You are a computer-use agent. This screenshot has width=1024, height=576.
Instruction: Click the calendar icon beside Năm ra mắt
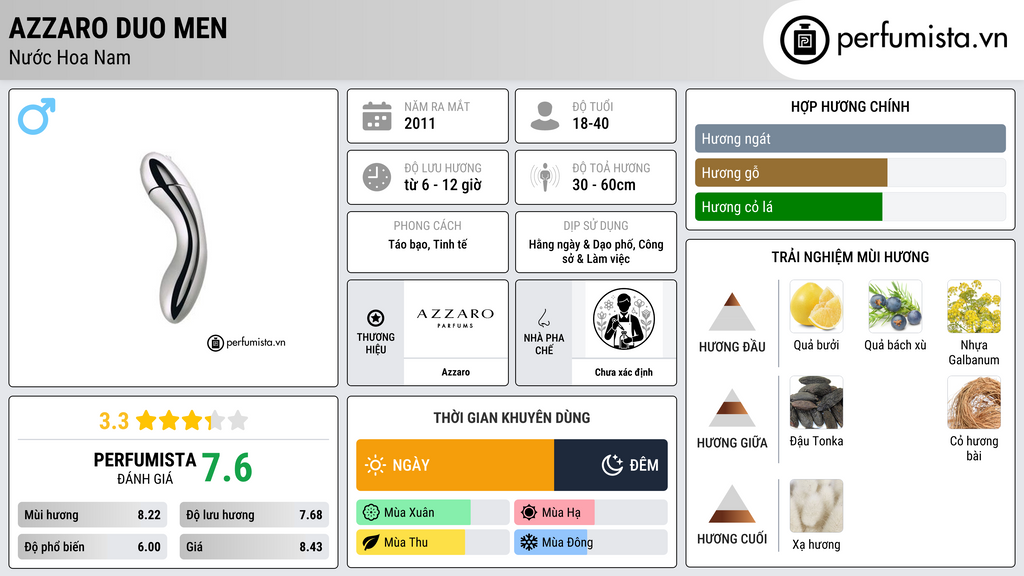(x=377, y=116)
